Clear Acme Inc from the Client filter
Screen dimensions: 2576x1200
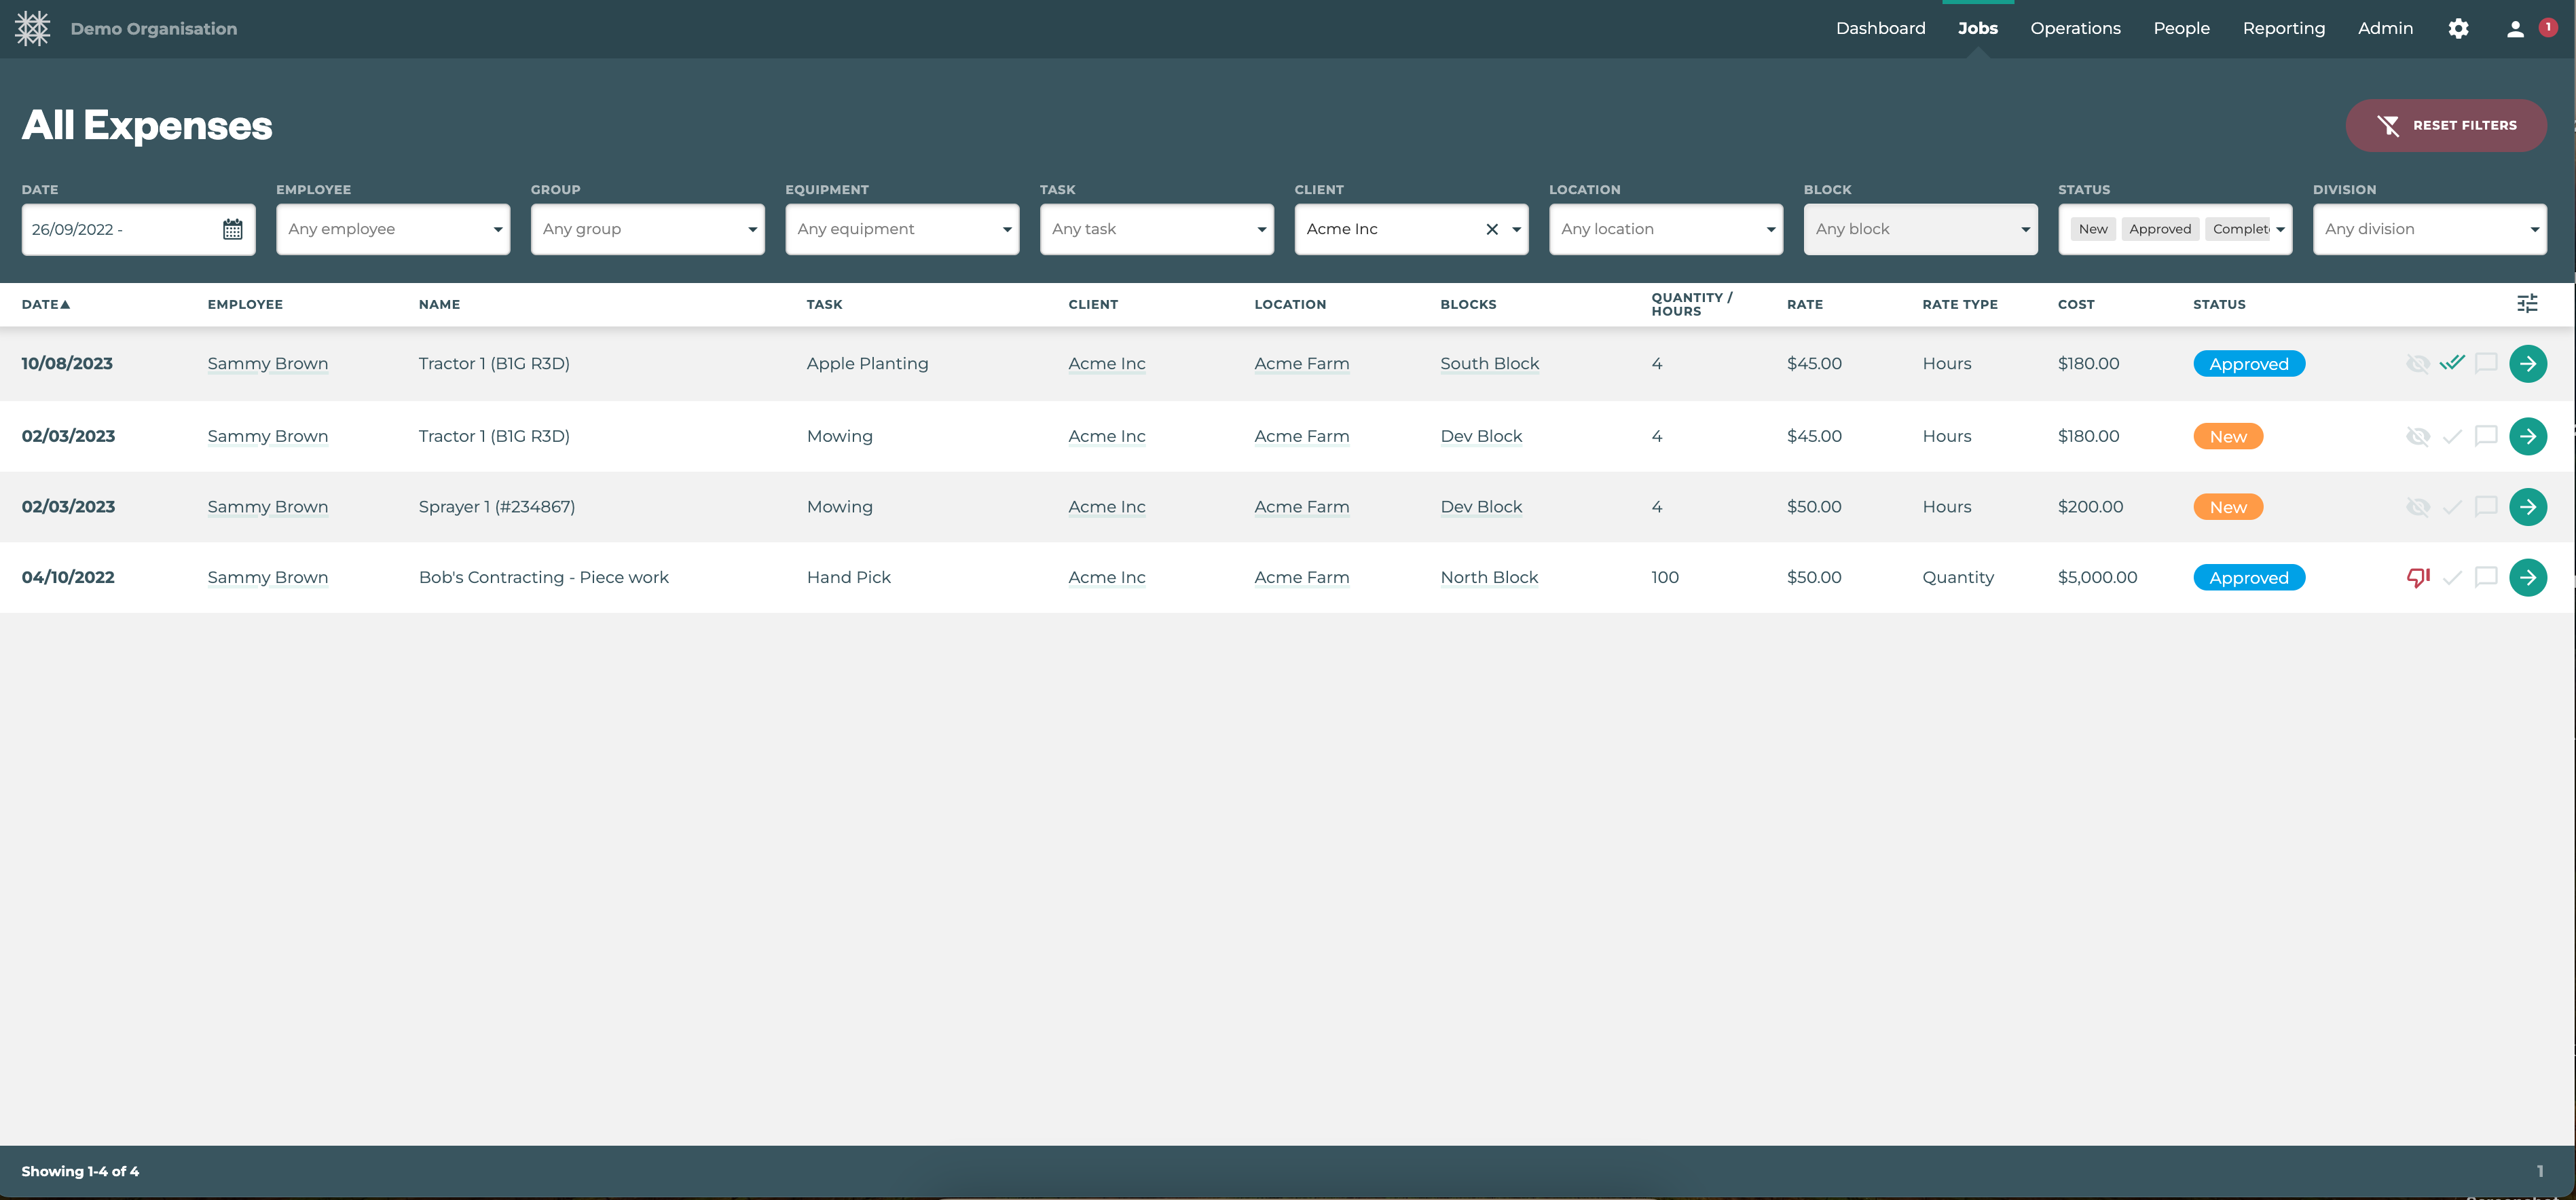[1491, 229]
